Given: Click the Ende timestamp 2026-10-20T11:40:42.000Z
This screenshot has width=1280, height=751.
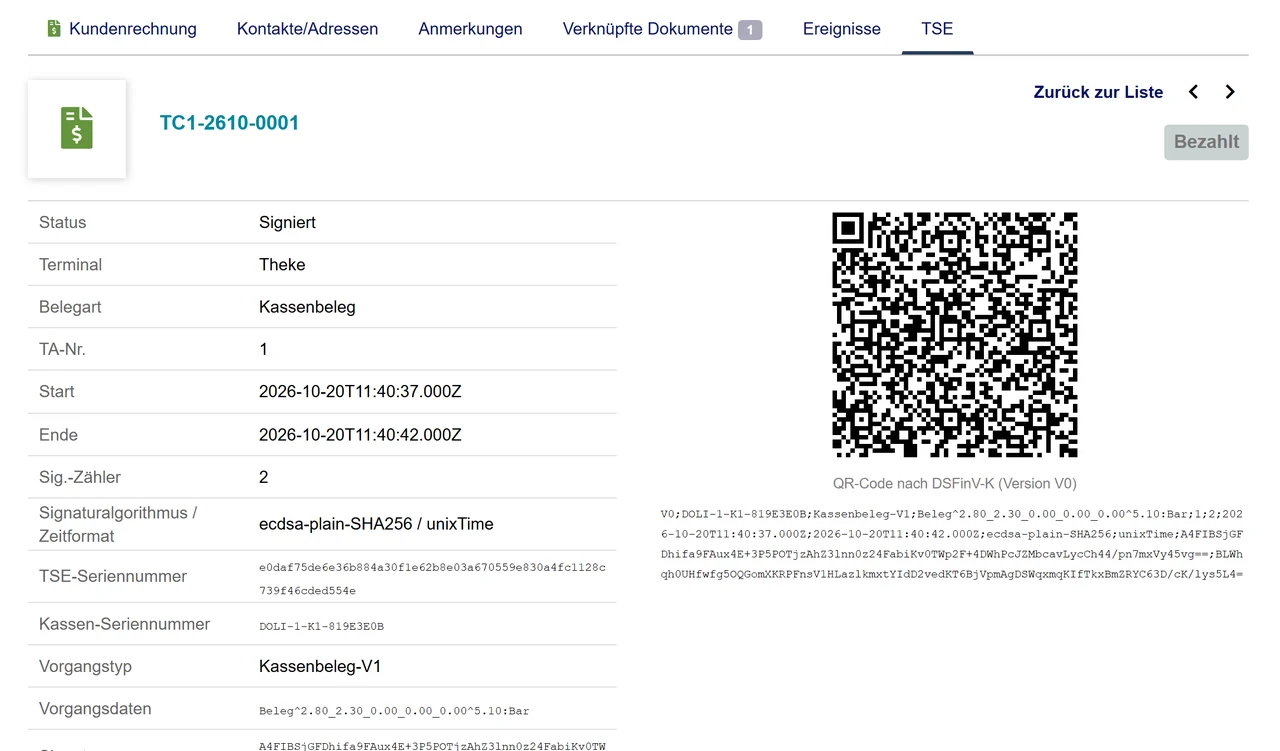Looking at the screenshot, I should [360, 435].
